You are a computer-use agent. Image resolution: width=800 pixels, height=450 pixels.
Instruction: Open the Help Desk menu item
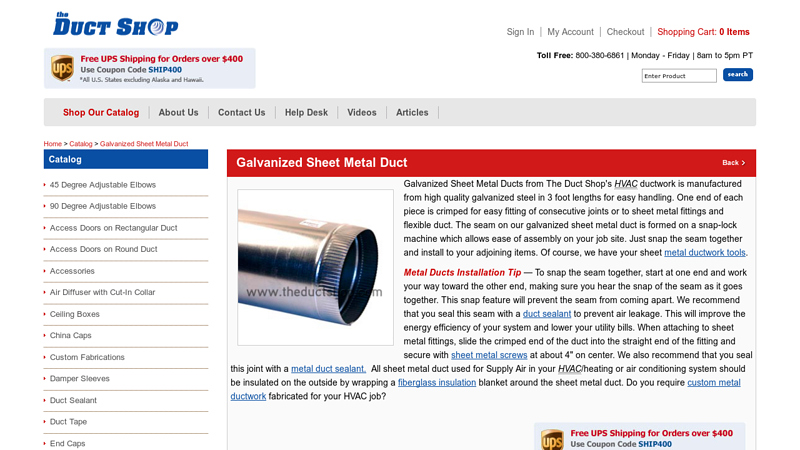(x=306, y=112)
